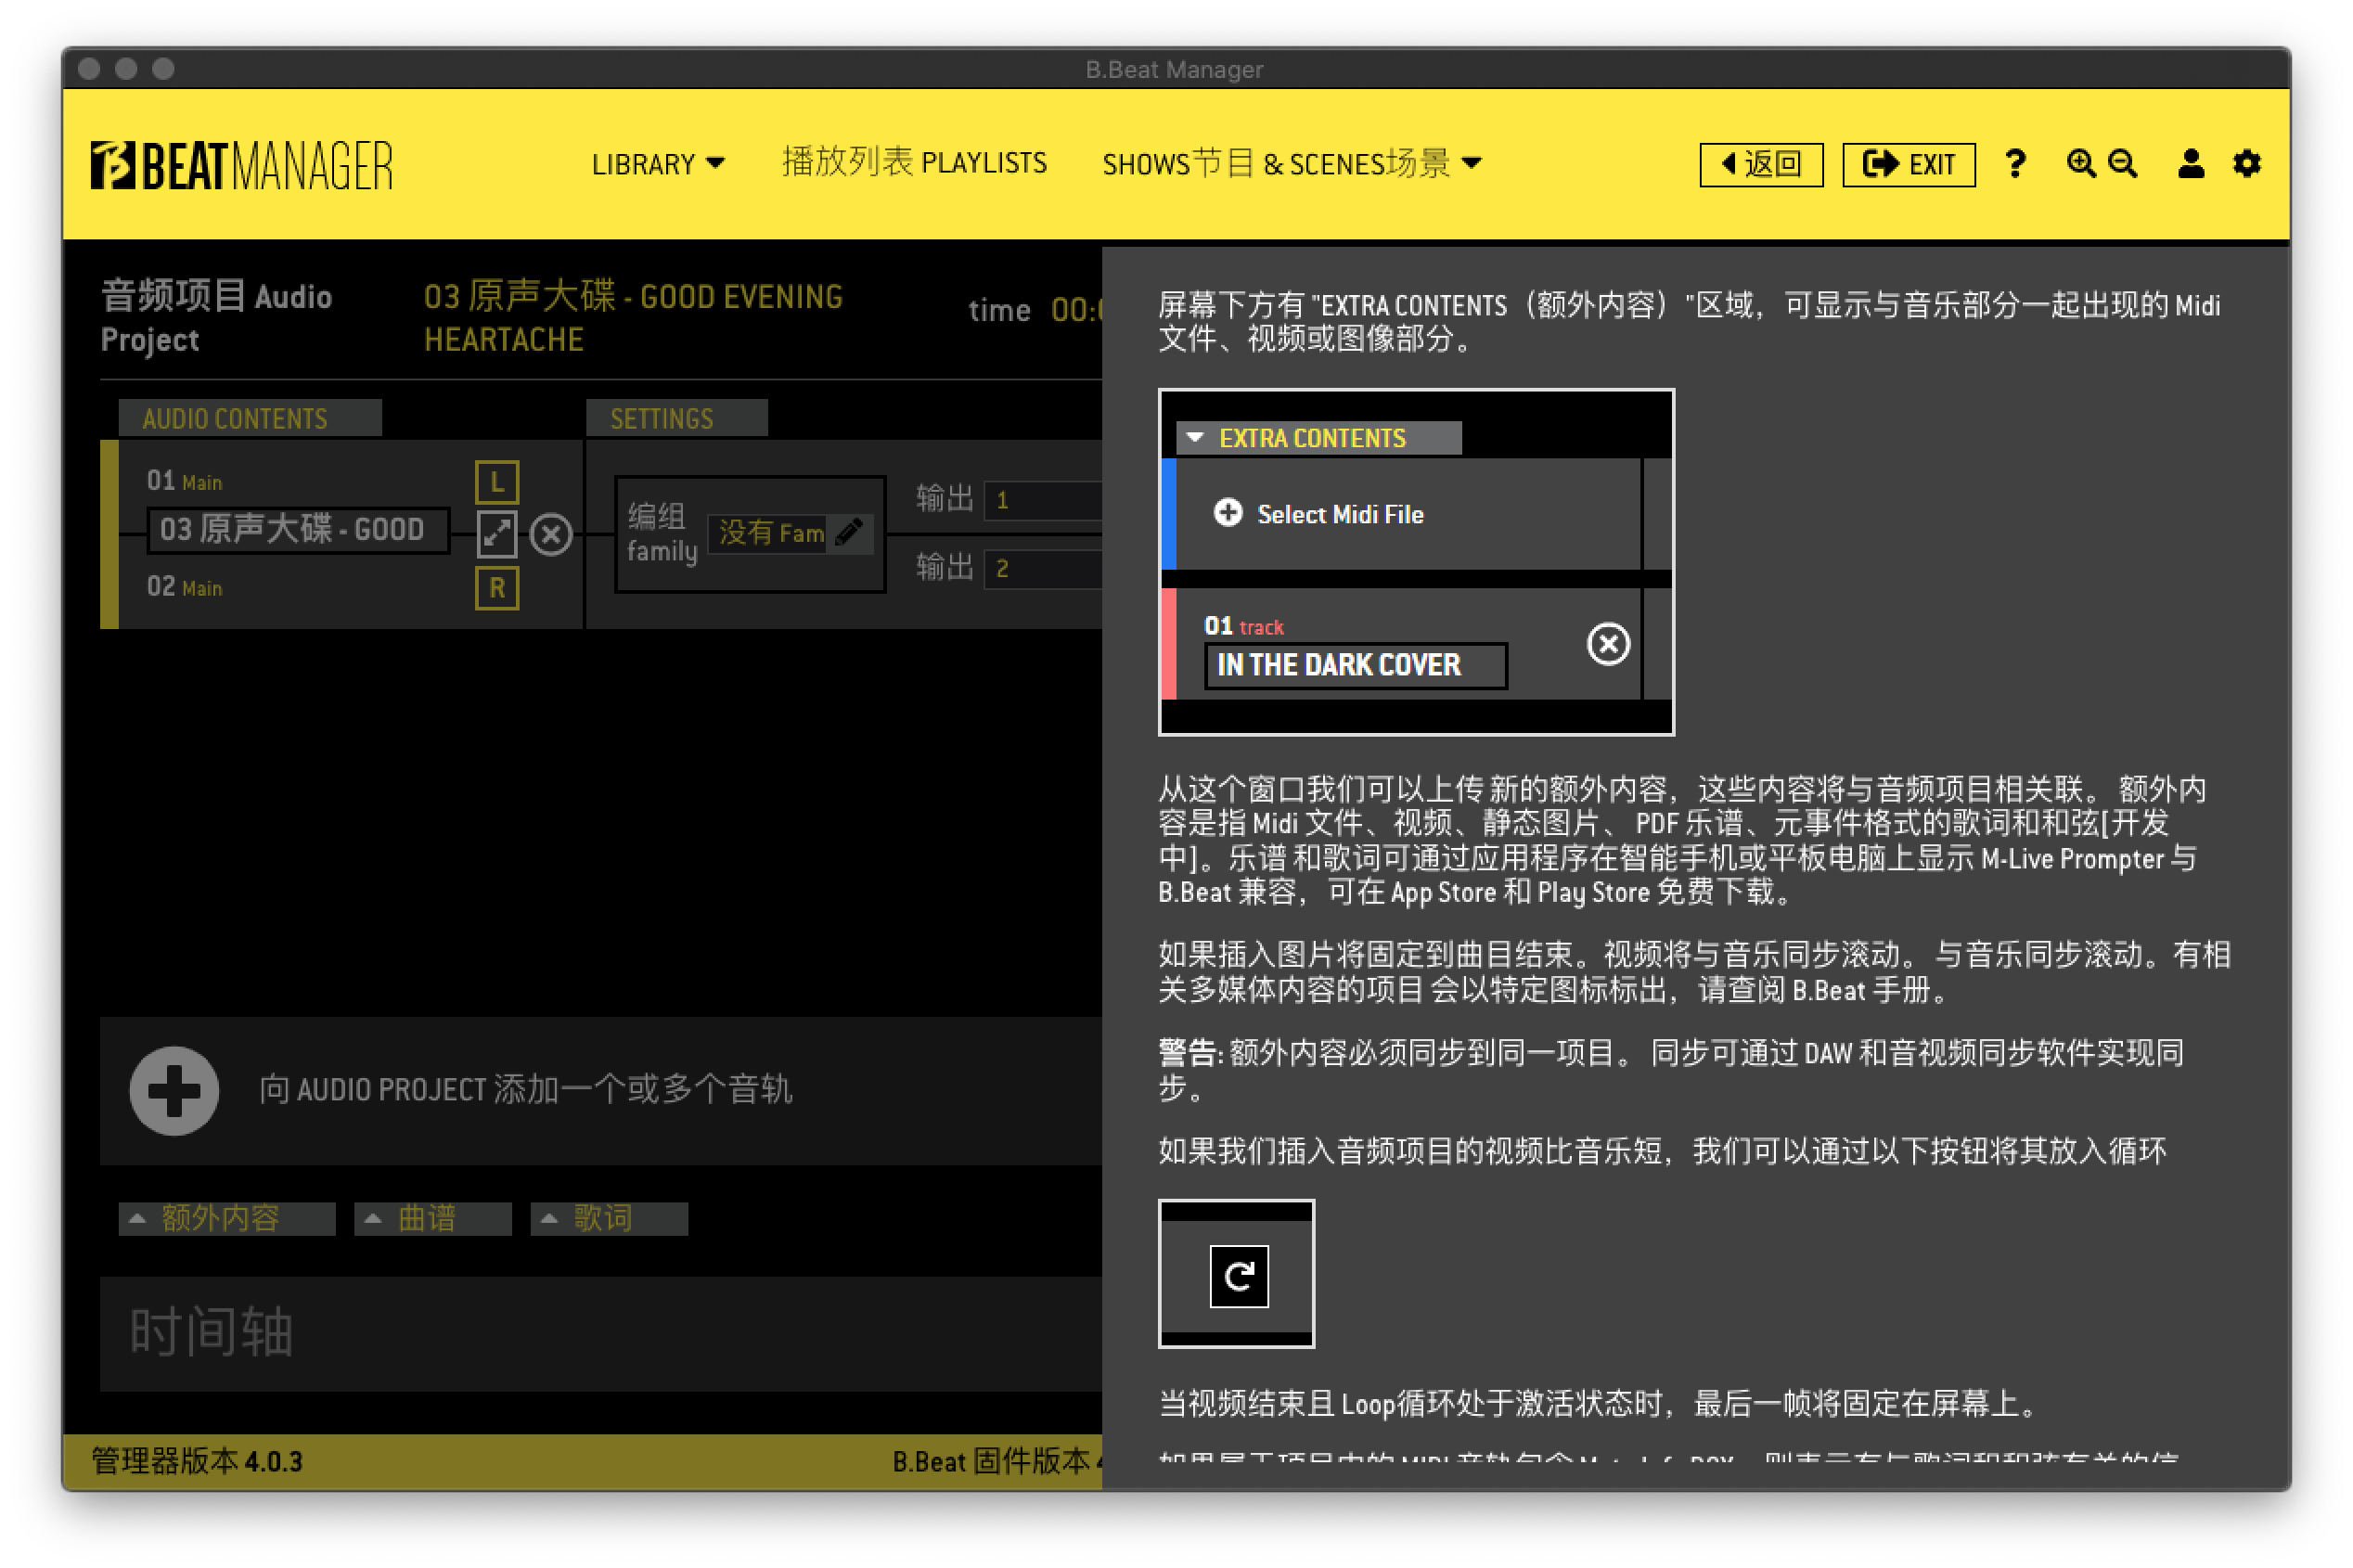Go to 播放列表 PLAYLISTS

point(913,162)
